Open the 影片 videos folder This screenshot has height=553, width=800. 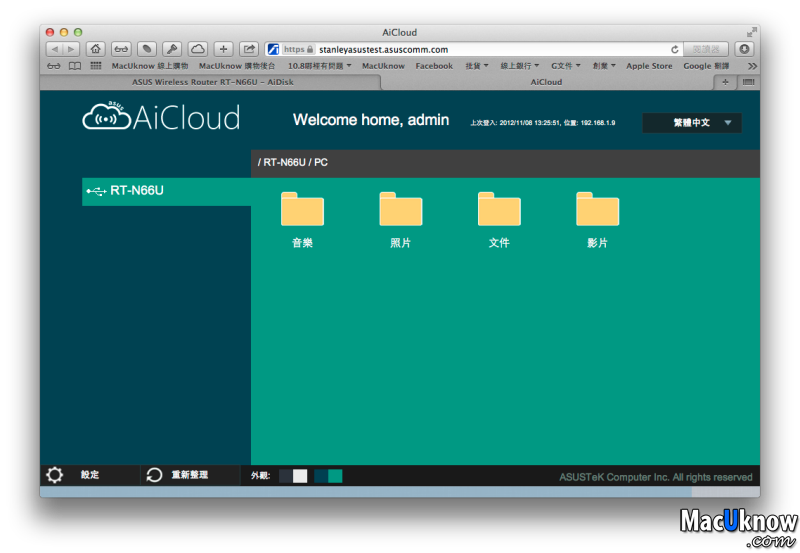coord(597,211)
